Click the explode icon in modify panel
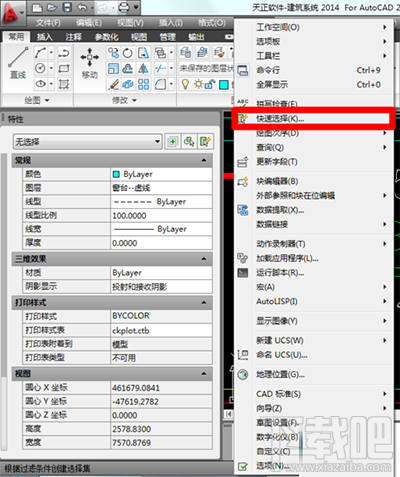The image size is (400, 477). pos(128,84)
